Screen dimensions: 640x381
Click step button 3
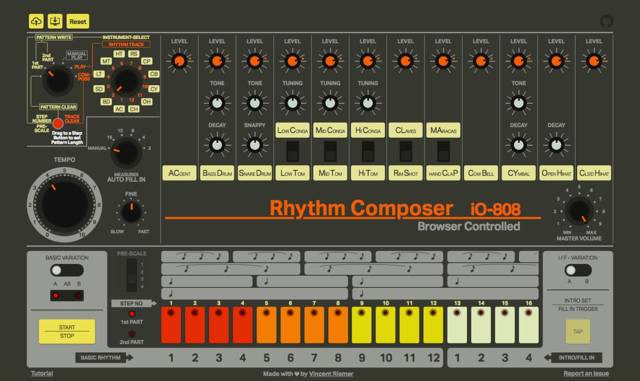[x=219, y=325]
